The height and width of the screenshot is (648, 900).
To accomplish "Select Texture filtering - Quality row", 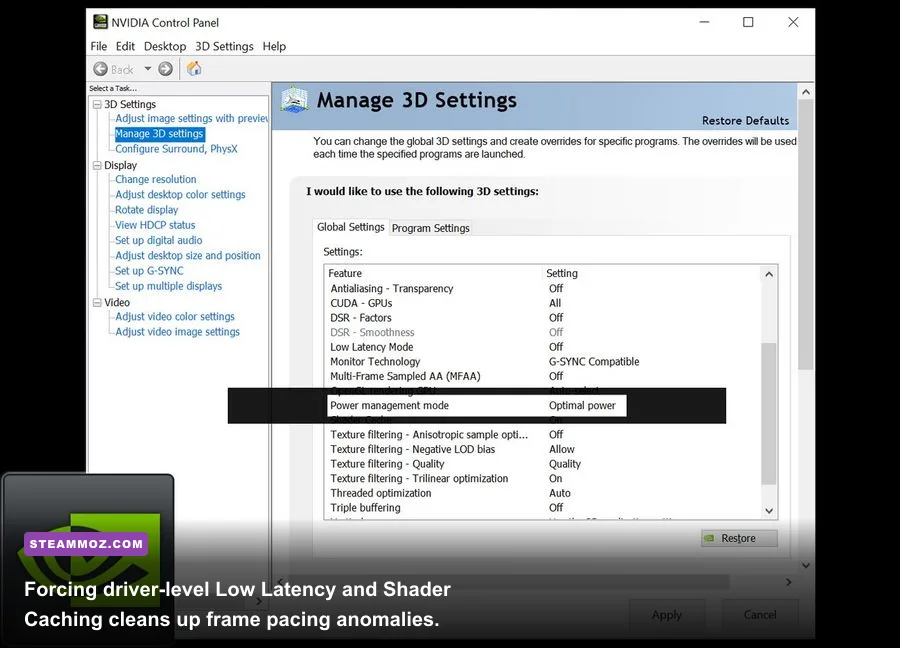I will click(x=542, y=464).
